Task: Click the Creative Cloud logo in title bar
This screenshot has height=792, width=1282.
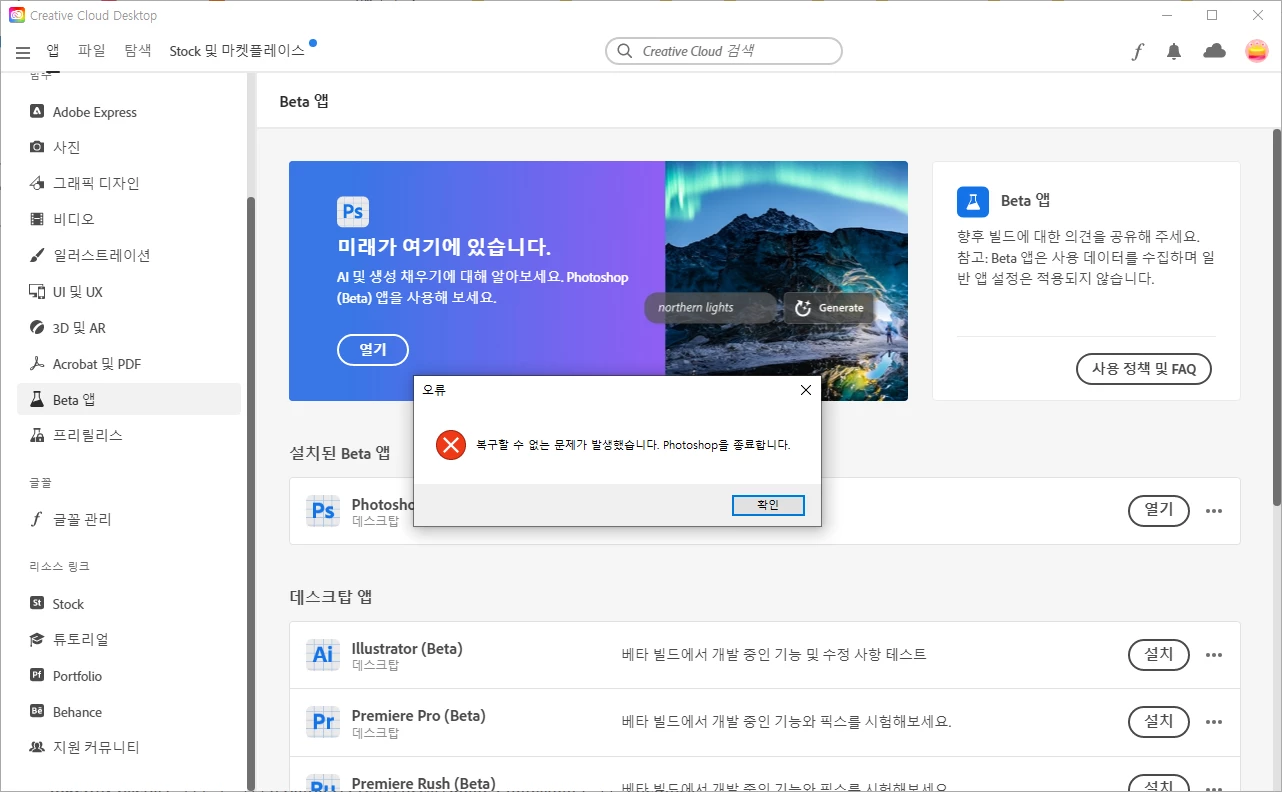Action: [17, 15]
